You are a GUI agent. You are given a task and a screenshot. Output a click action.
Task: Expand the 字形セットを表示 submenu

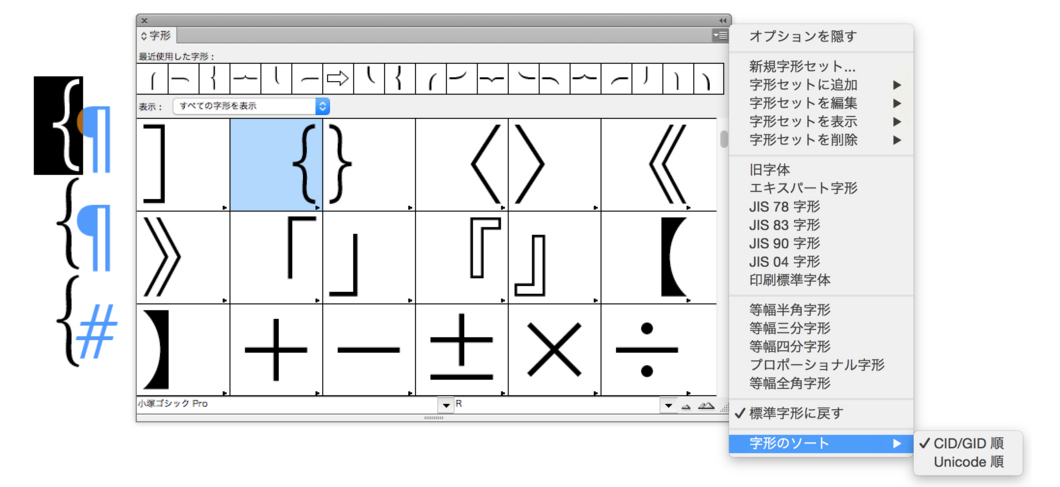click(x=821, y=122)
